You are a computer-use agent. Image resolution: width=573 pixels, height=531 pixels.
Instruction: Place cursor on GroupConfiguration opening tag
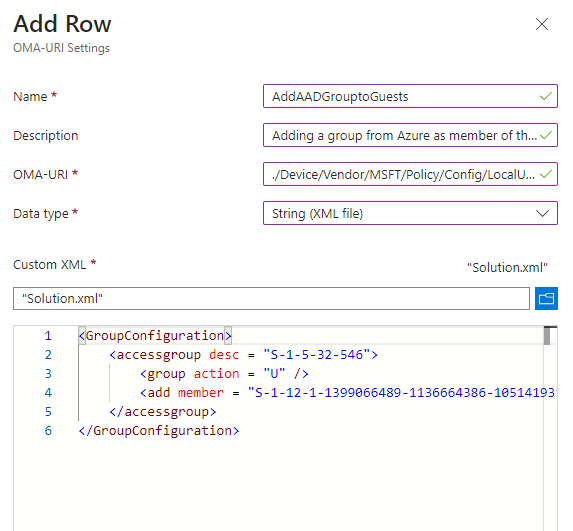click(155, 335)
